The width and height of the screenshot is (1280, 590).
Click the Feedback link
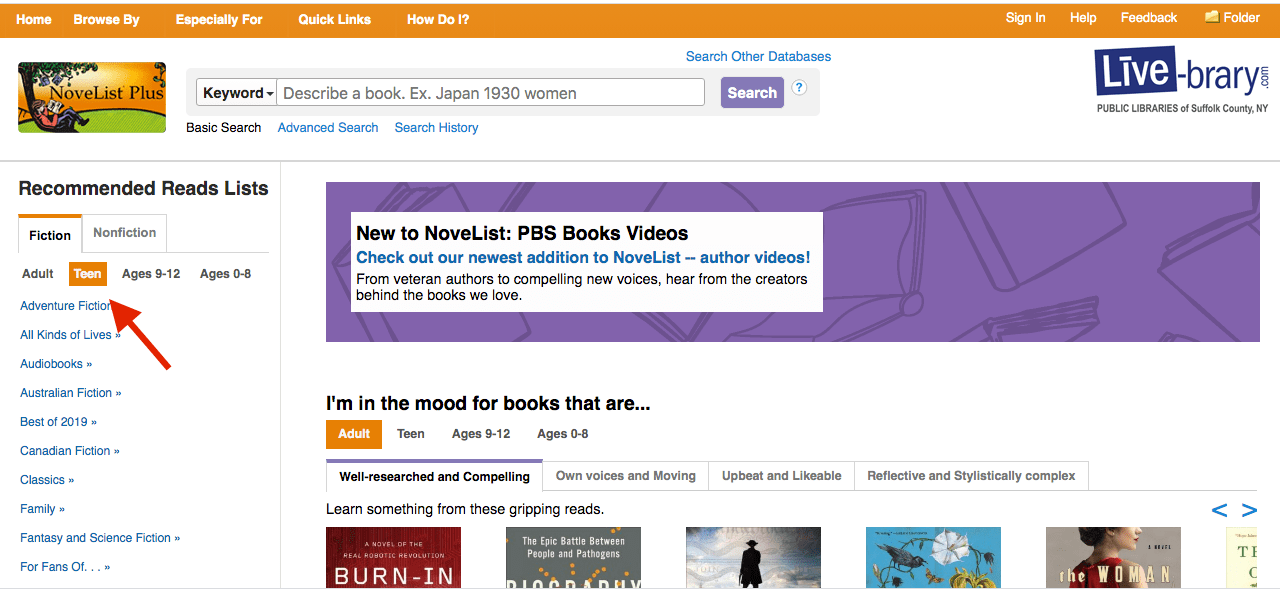point(1149,18)
